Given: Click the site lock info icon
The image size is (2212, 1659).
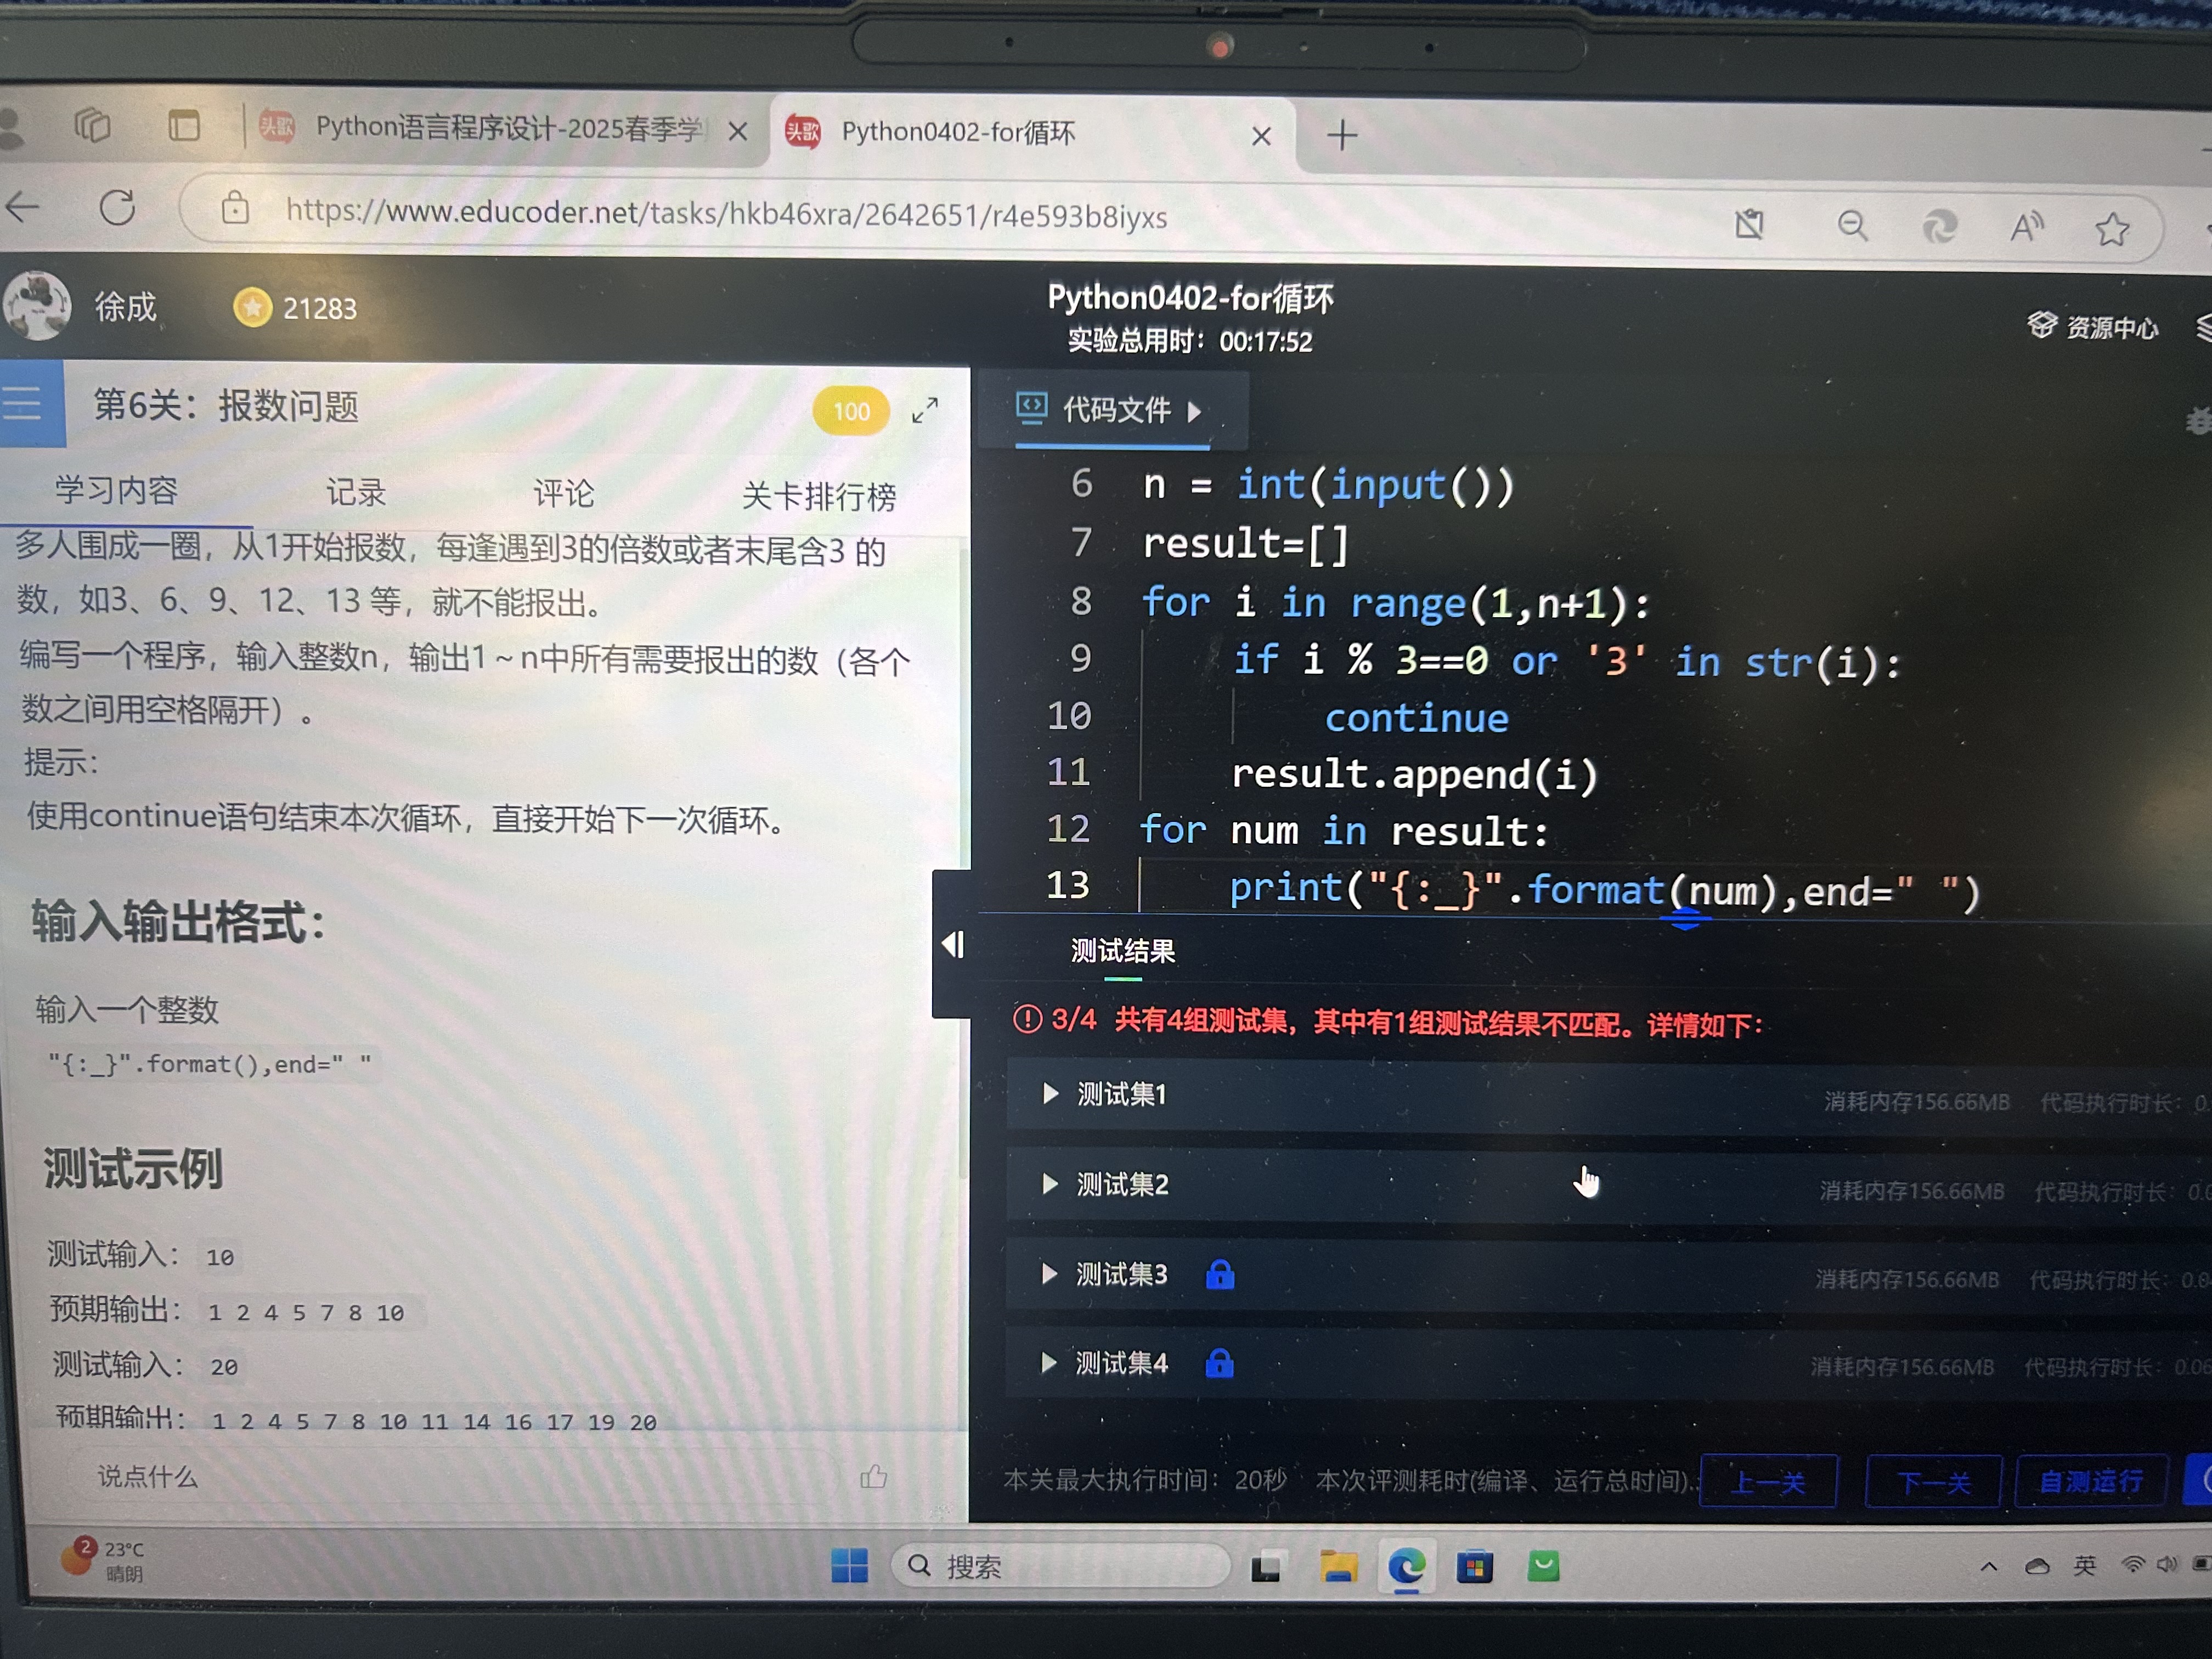Looking at the screenshot, I should 235,208.
